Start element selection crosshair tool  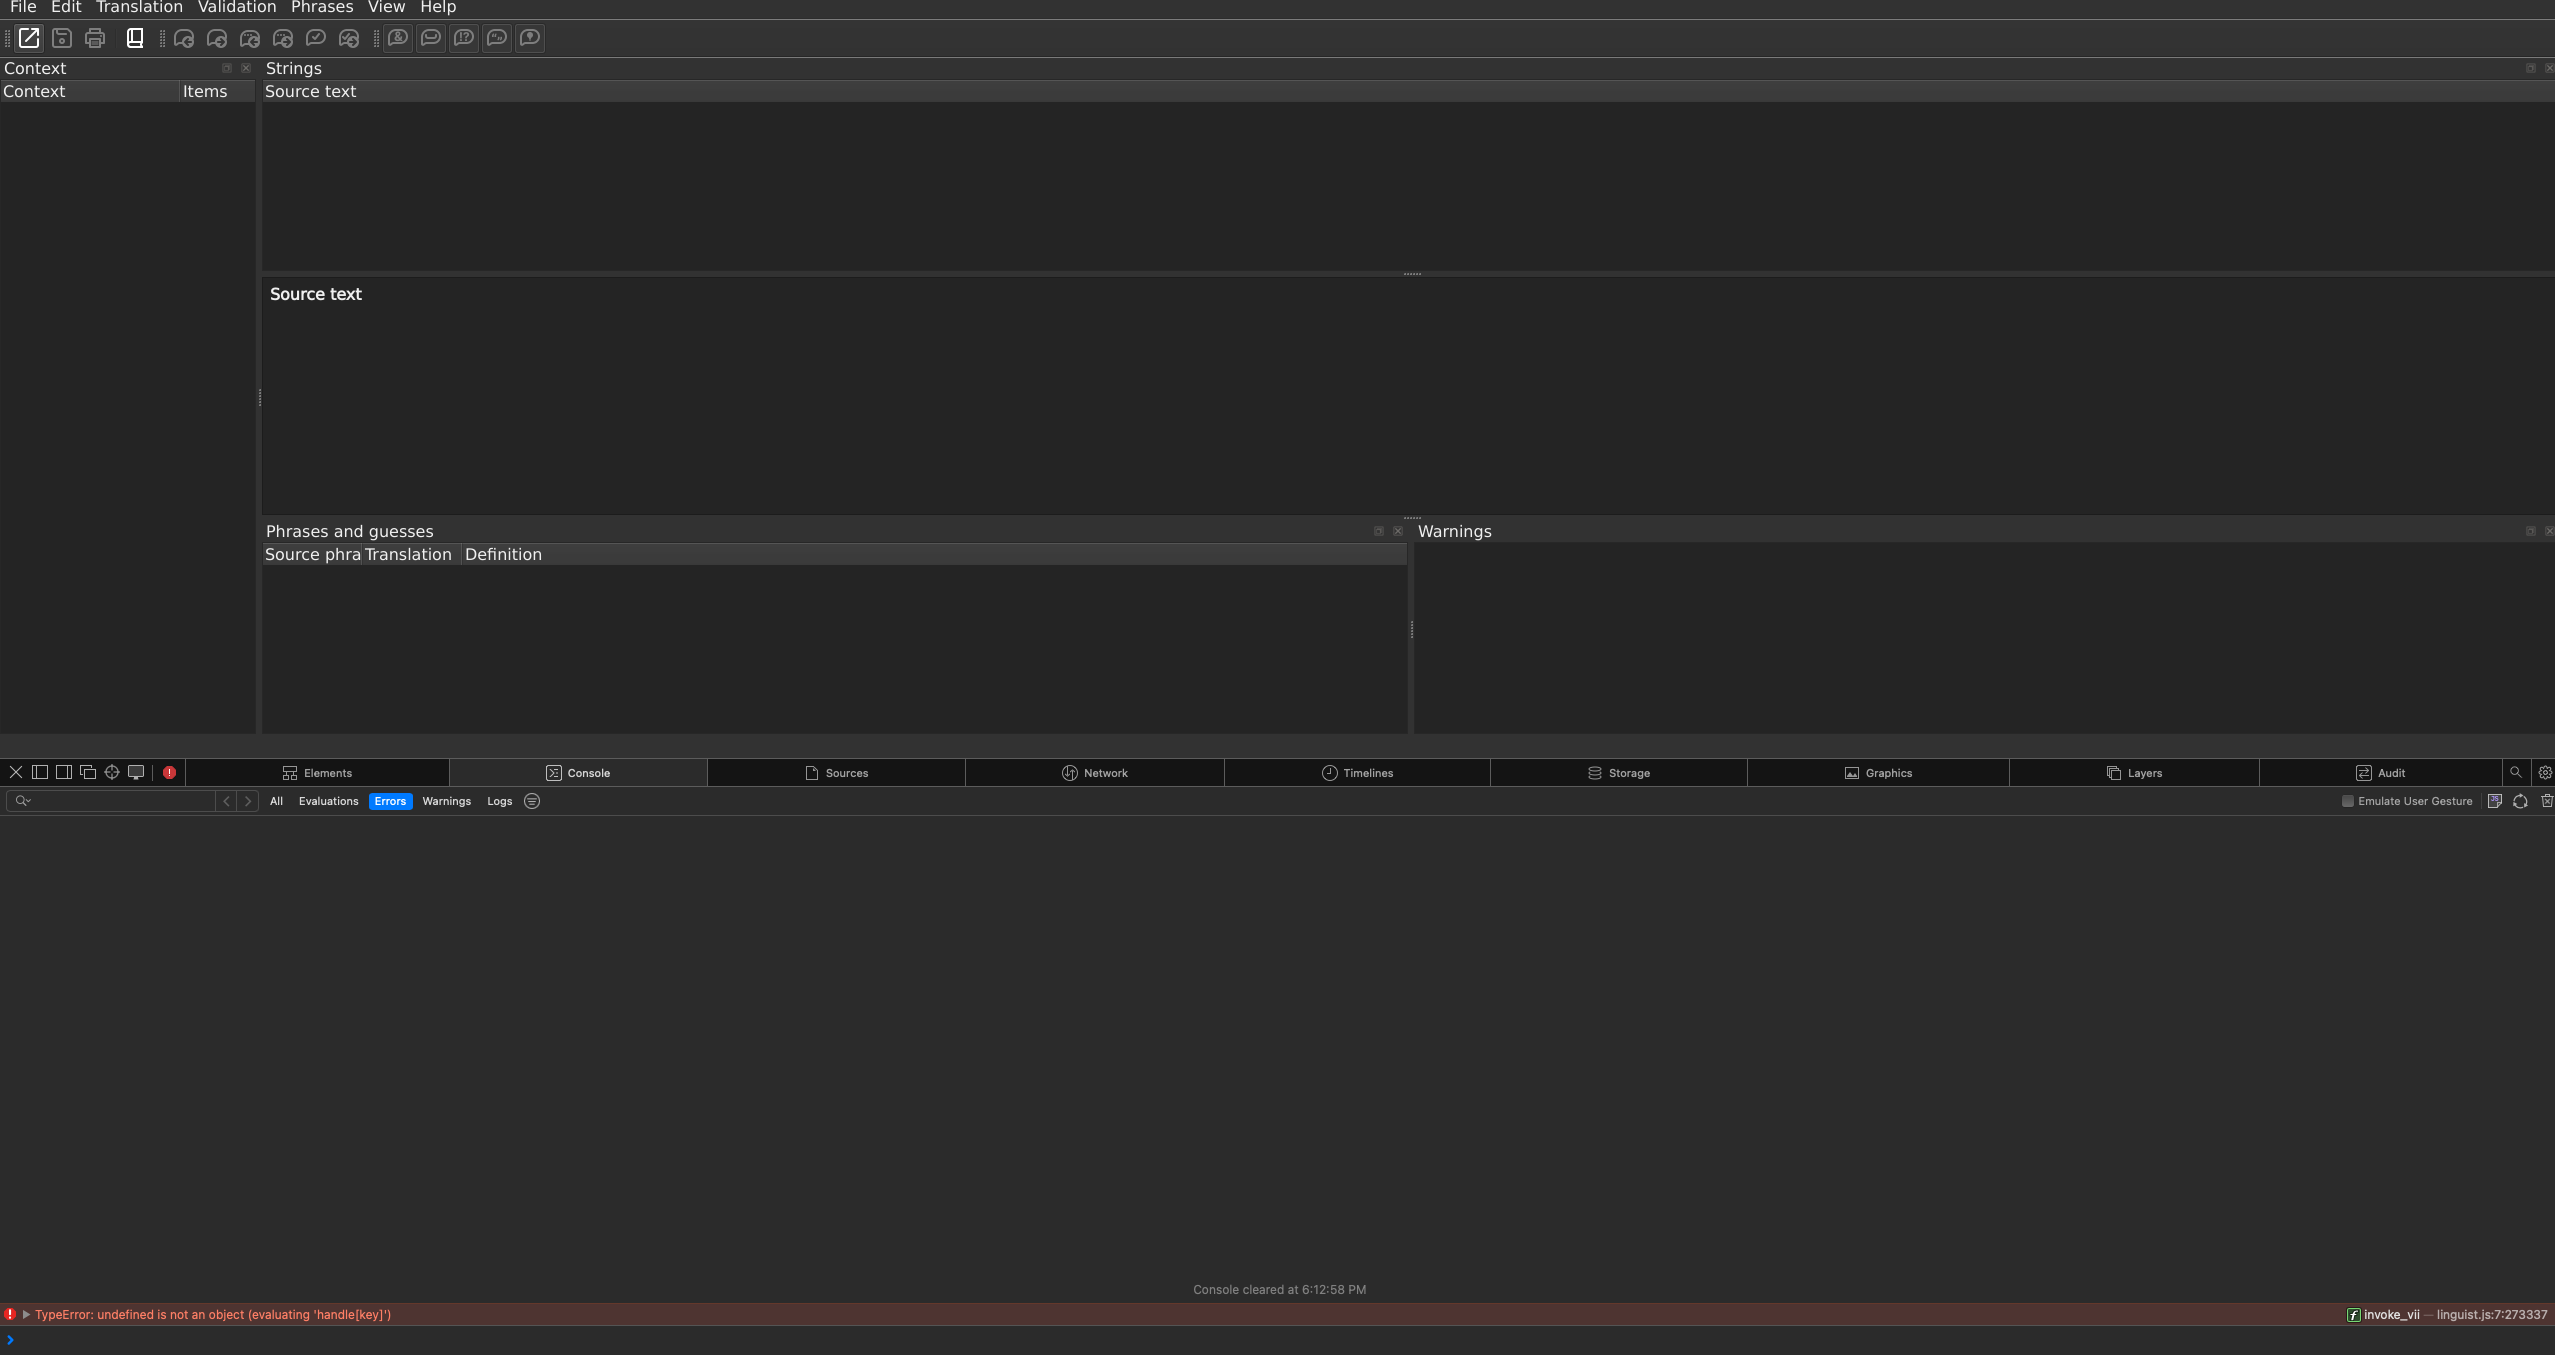click(112, 772)
